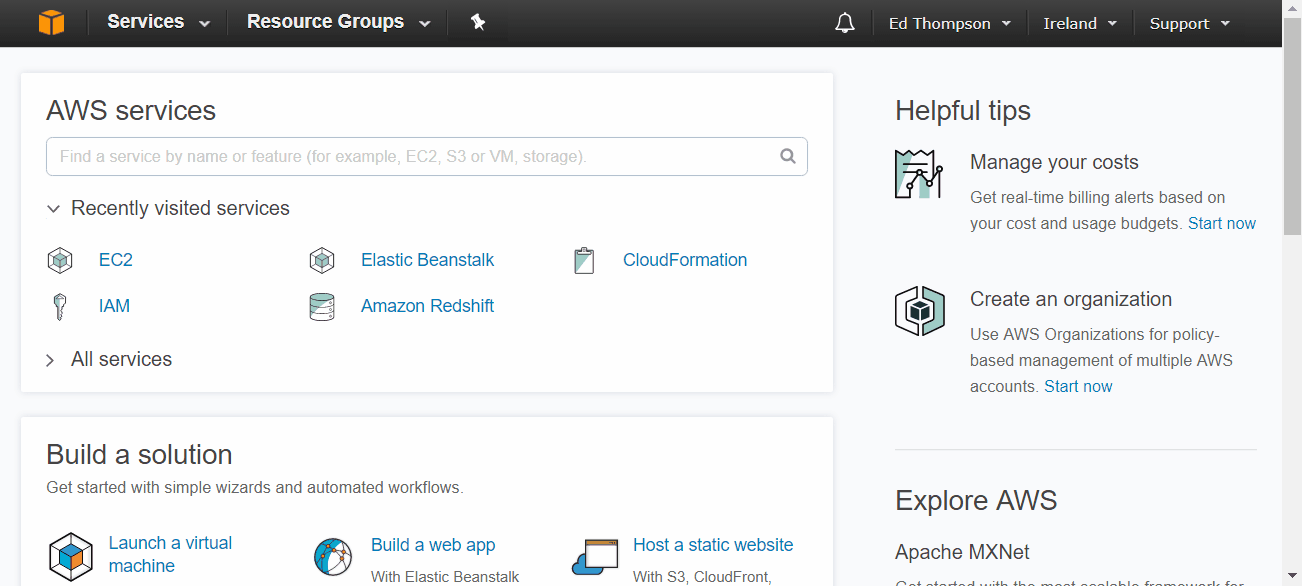This screenshot has width=1302, height=586.
Task: Click the Elastic Beanstalk service icon
Action: pyautogui.click(x=322, y=261)
